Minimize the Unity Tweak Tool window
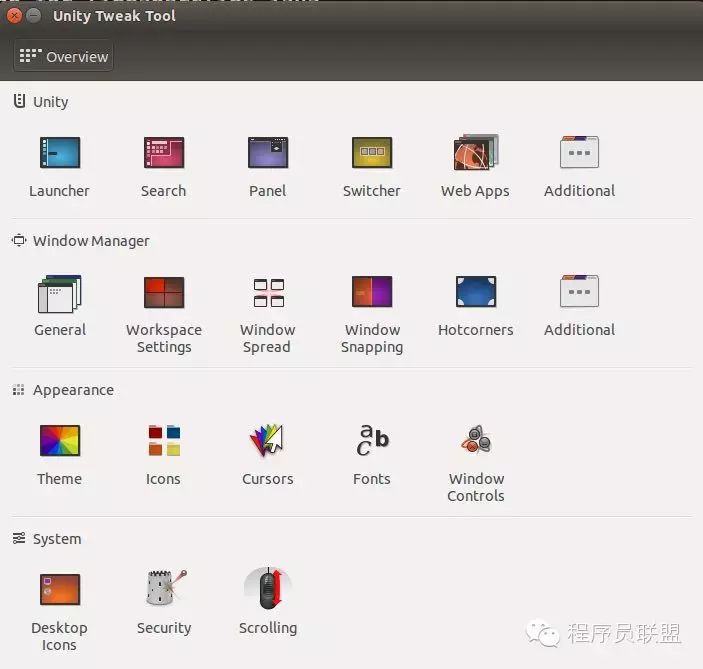This screenshot has width=703, height=669. tap(34, 16)
